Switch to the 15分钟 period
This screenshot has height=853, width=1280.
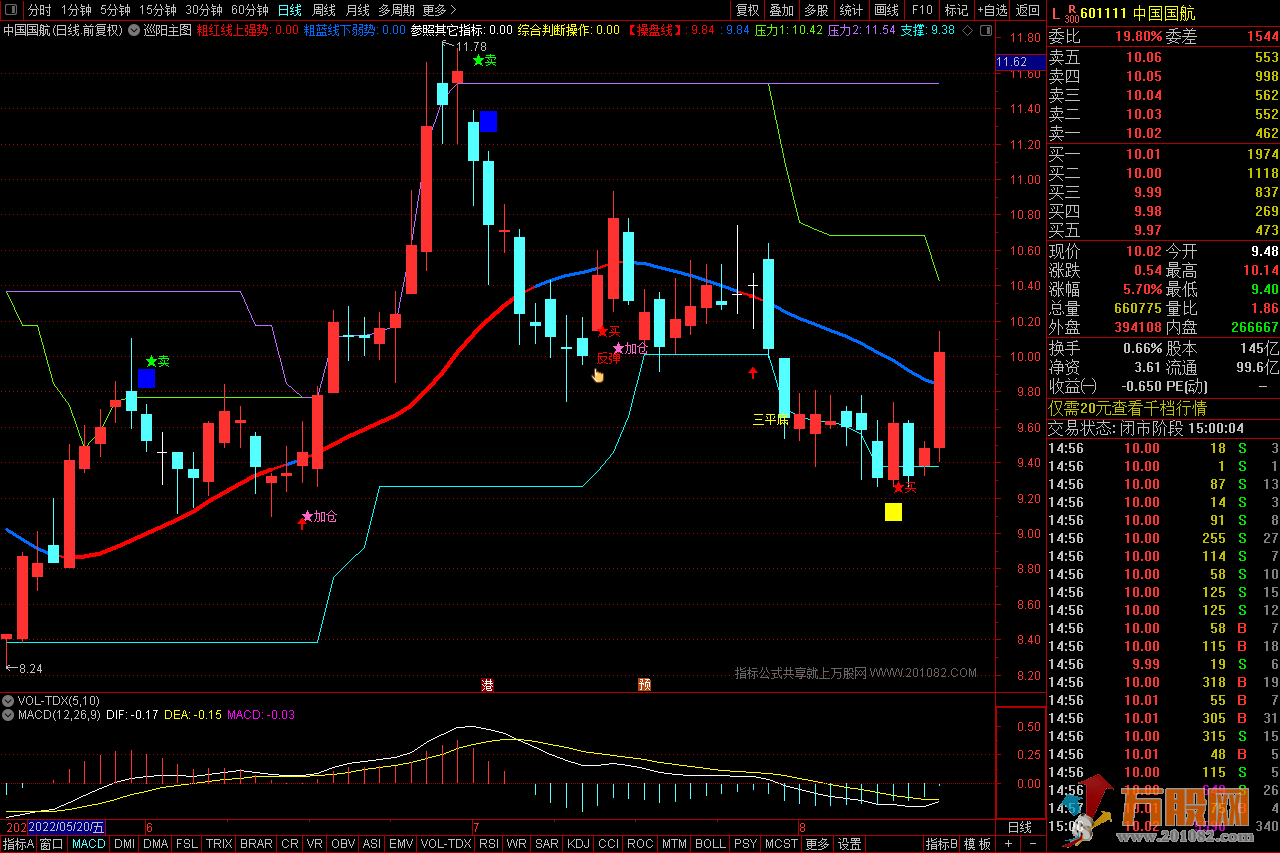157,10
